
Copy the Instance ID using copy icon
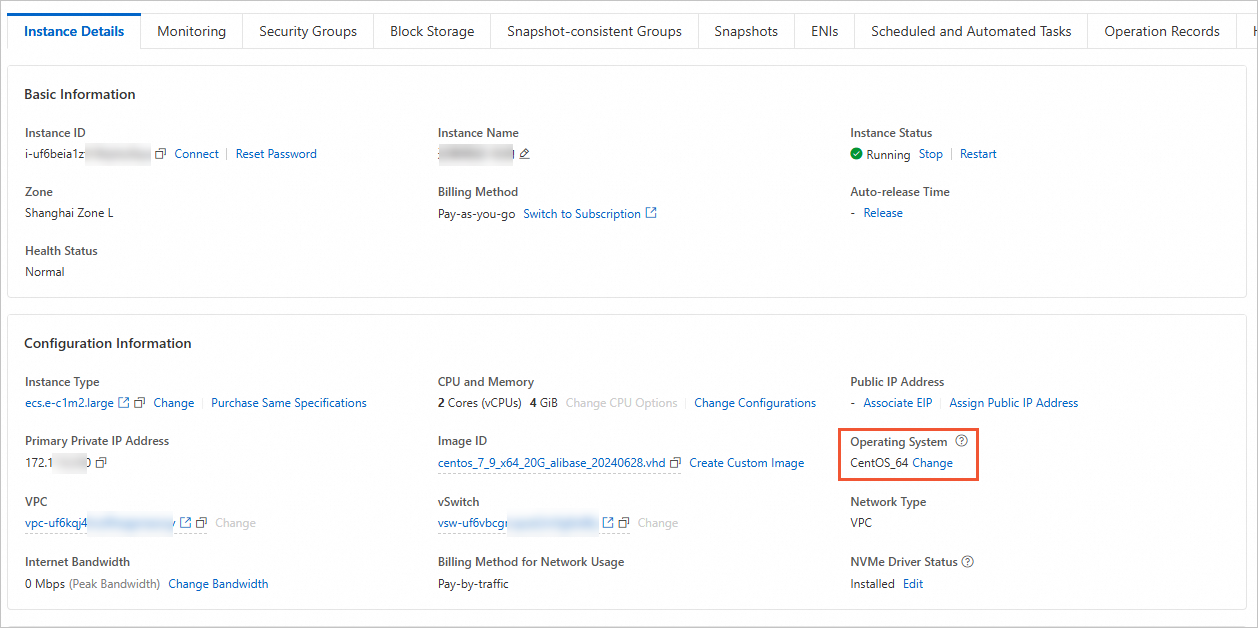160,154
